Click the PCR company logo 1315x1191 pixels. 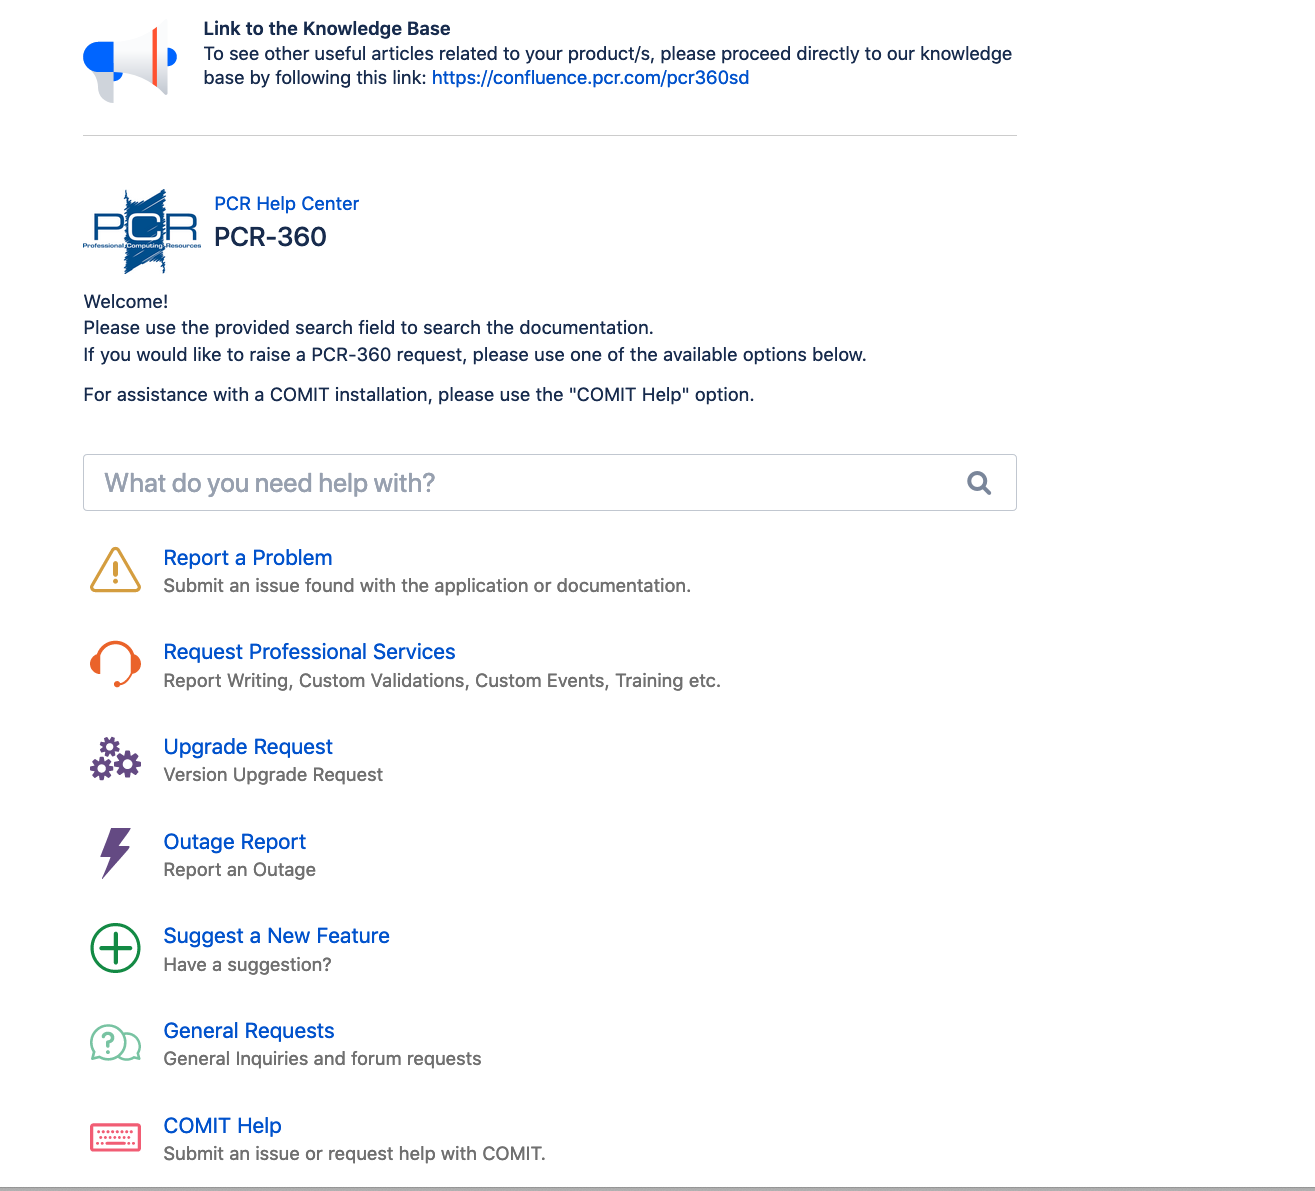click(141, 231)
